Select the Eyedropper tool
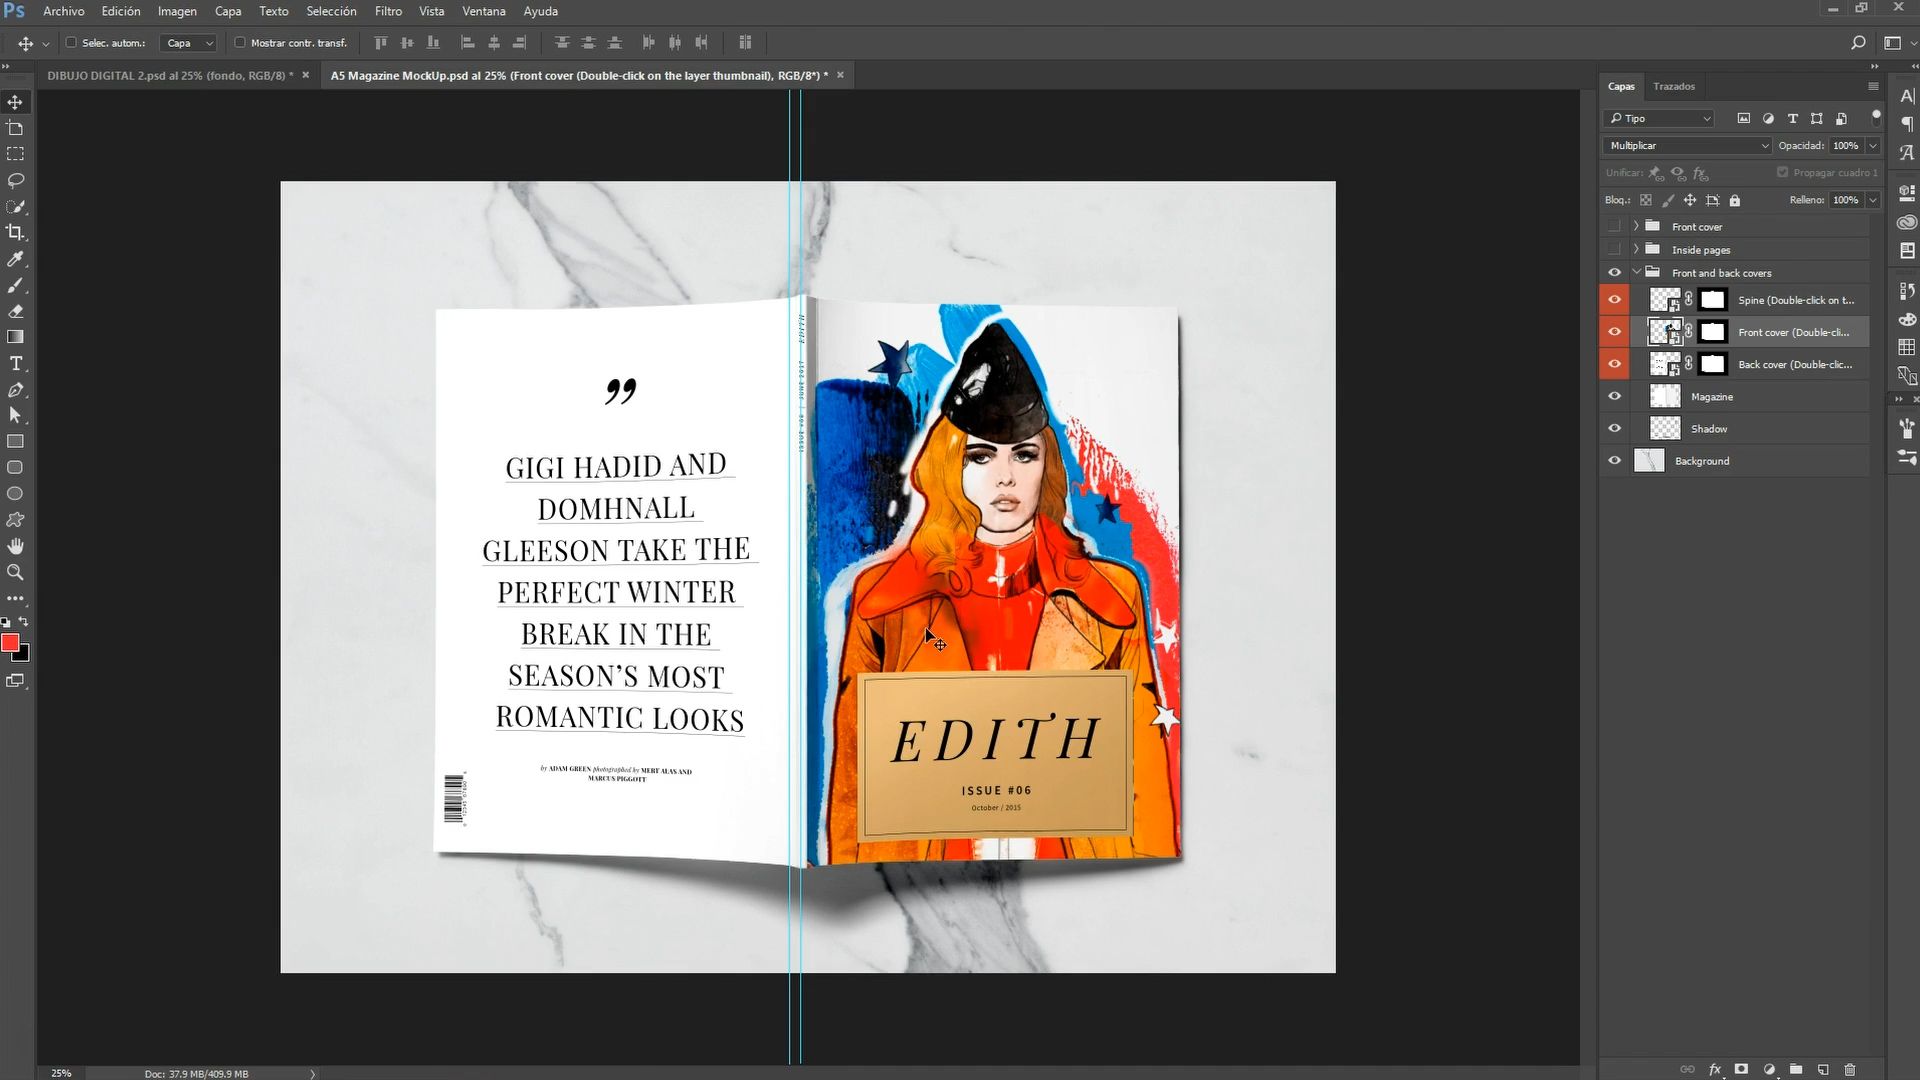Viewport: 1920px width, 1080px height. pyautogui.click(x=15, y=259)
